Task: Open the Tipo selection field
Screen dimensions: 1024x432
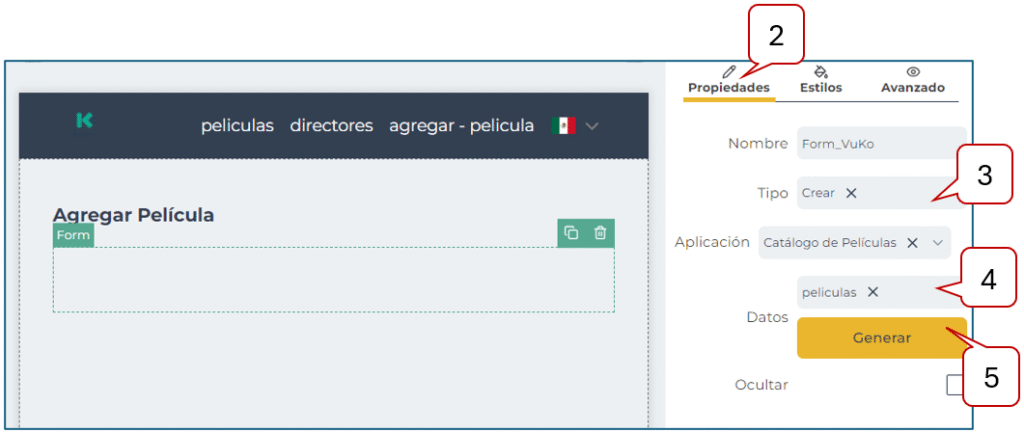Action: tap(900, 193)
